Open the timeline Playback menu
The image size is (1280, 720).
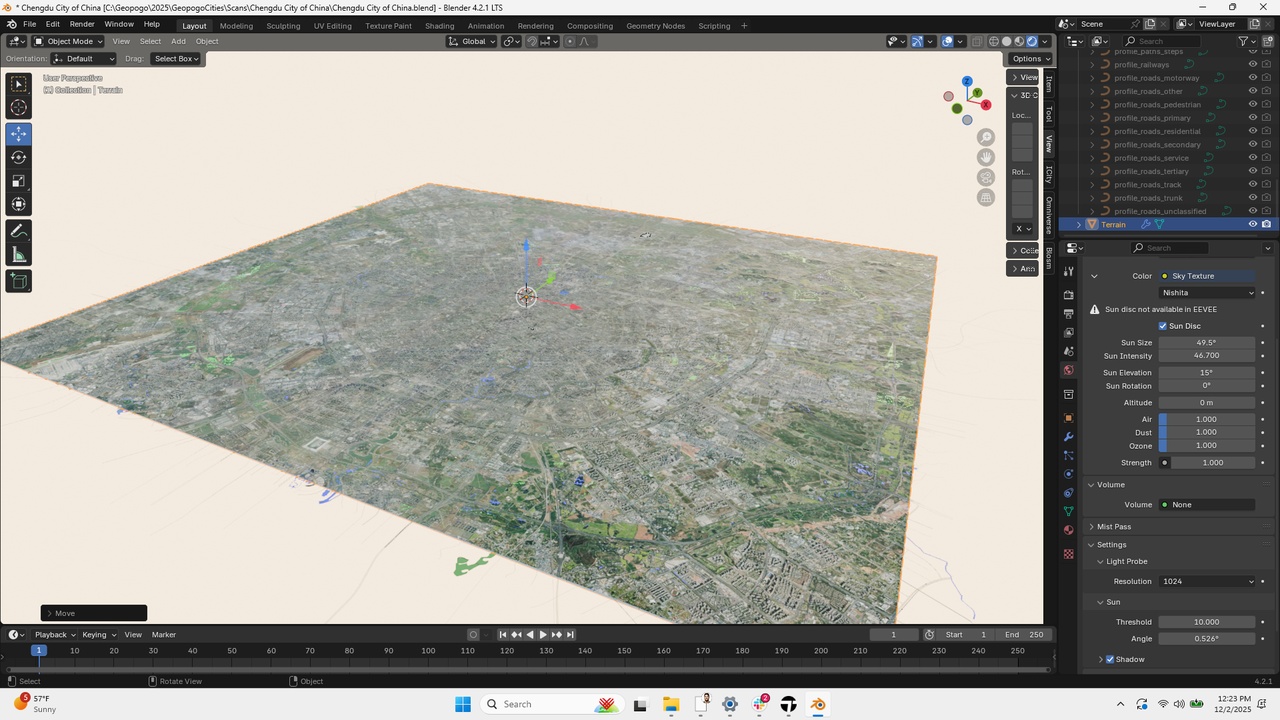54,634
